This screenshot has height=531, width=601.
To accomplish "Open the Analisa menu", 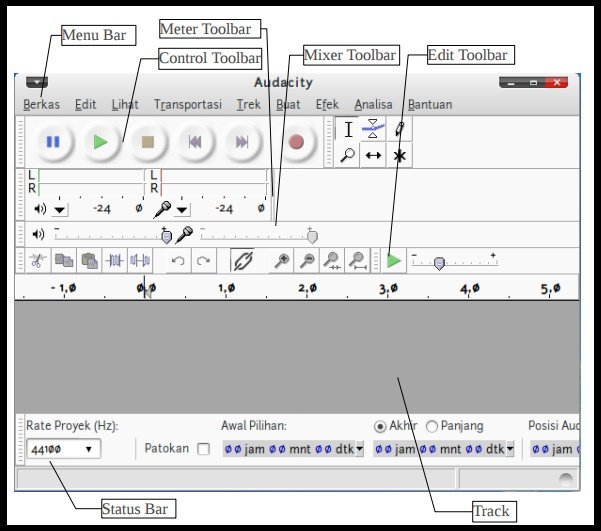I will tap(373, 104).
